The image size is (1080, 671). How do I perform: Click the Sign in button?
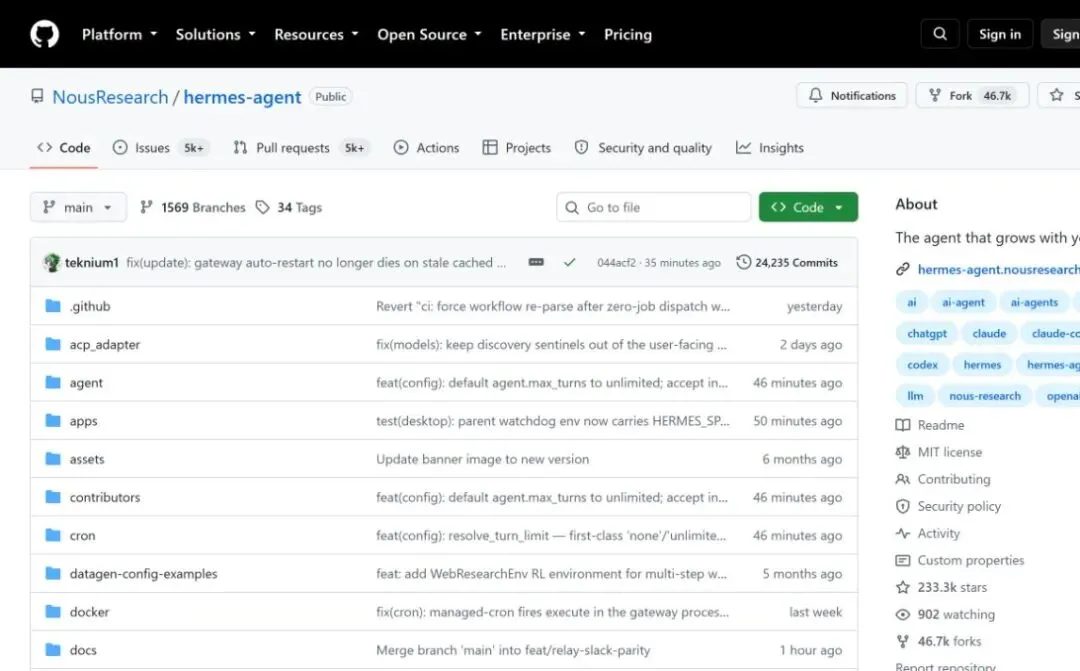coord(999,34)
